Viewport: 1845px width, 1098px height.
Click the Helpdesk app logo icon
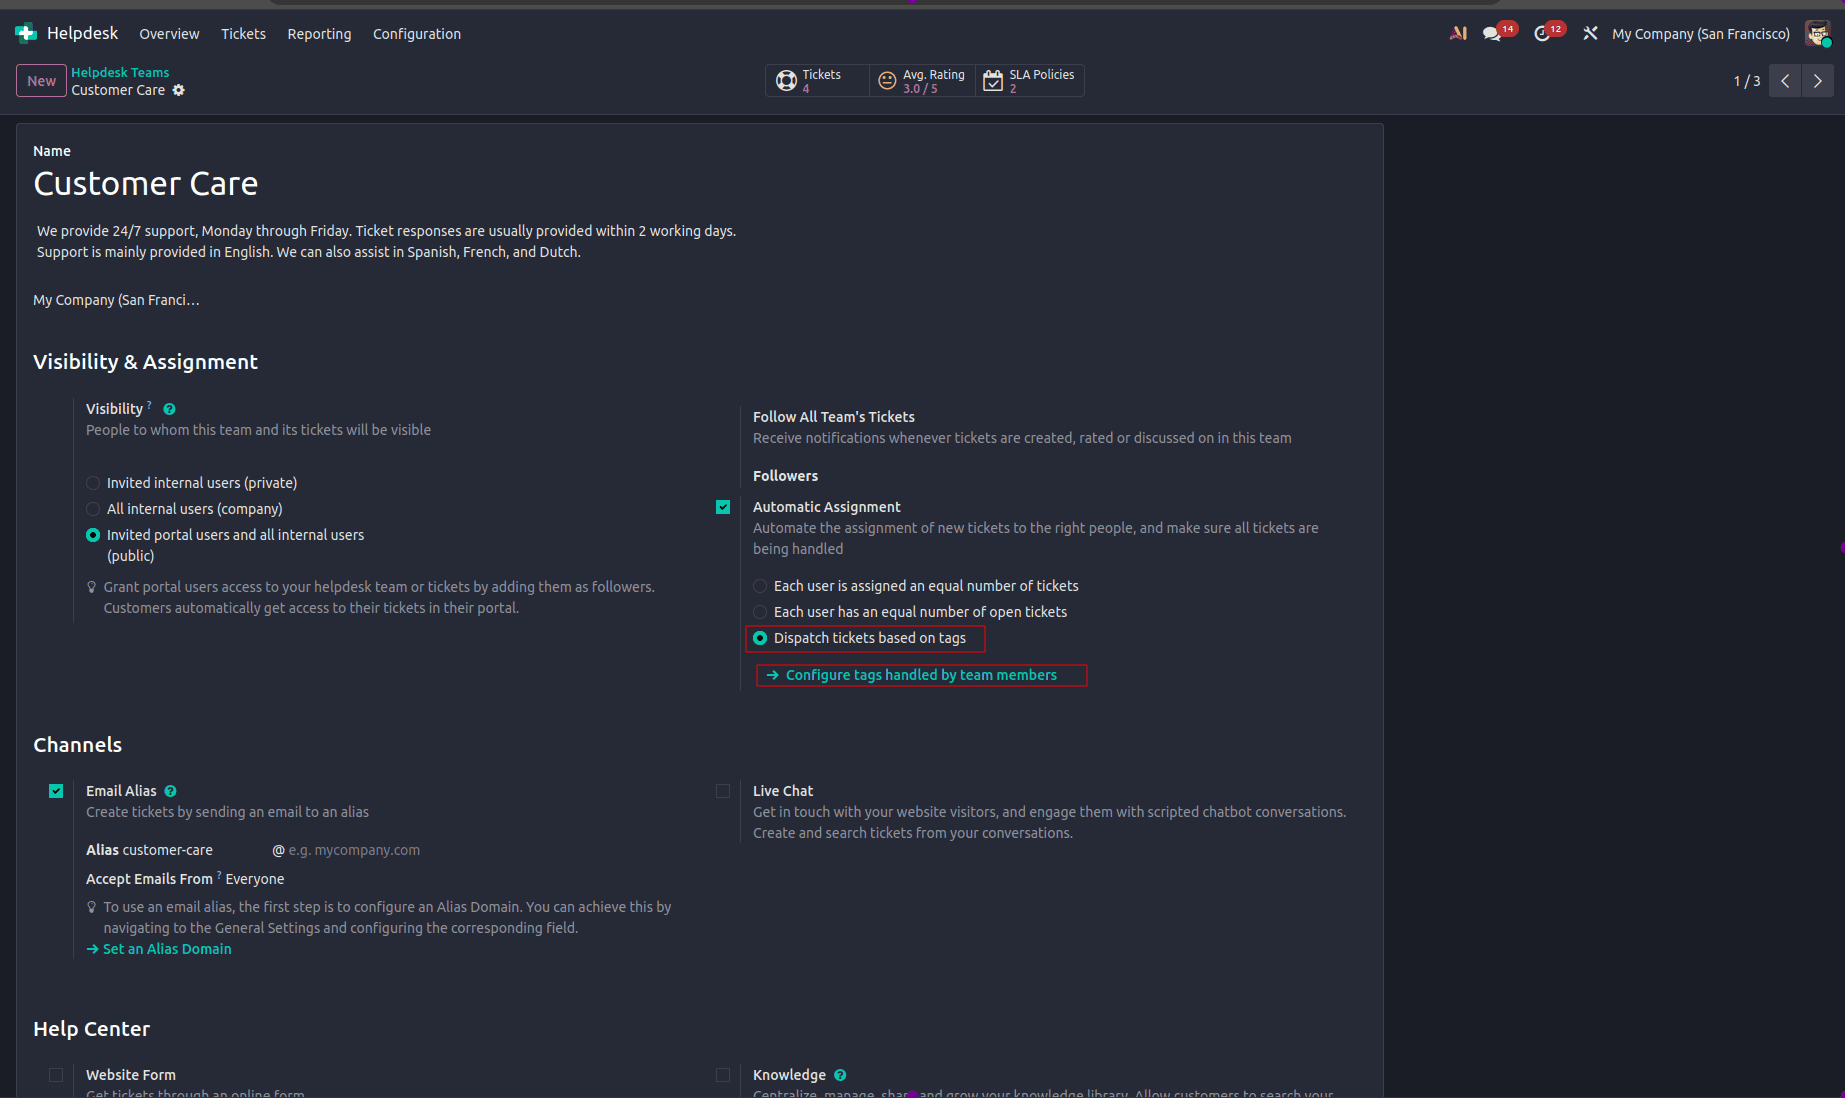tap(26, 33)
